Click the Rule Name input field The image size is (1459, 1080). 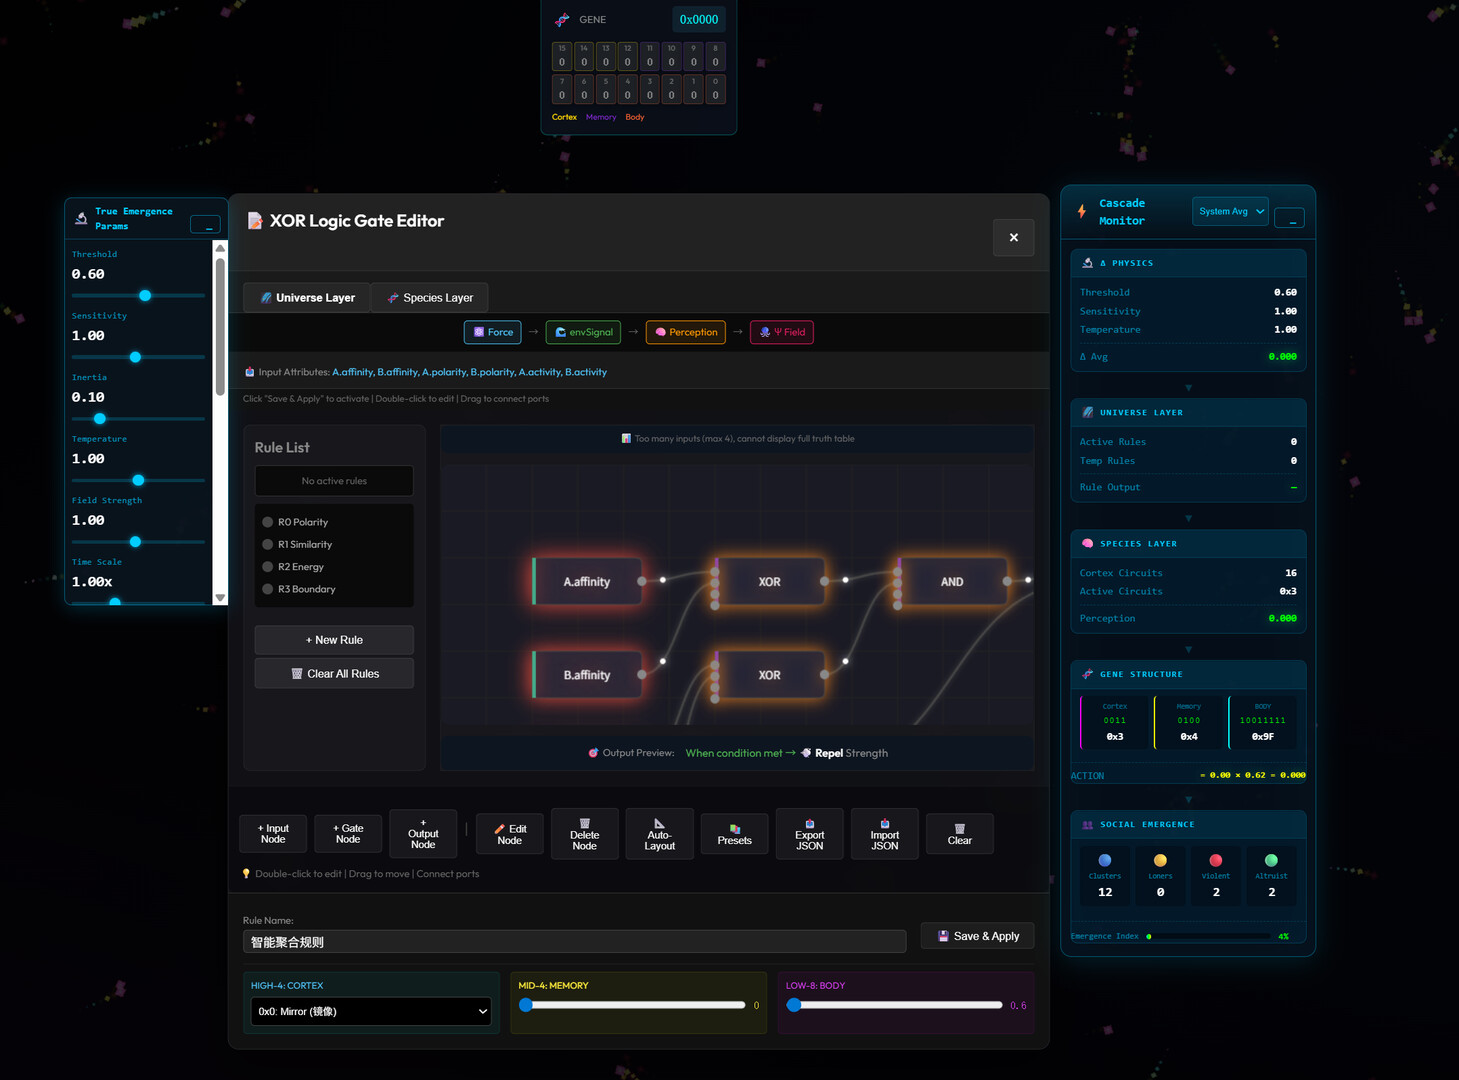click(574, 941)
